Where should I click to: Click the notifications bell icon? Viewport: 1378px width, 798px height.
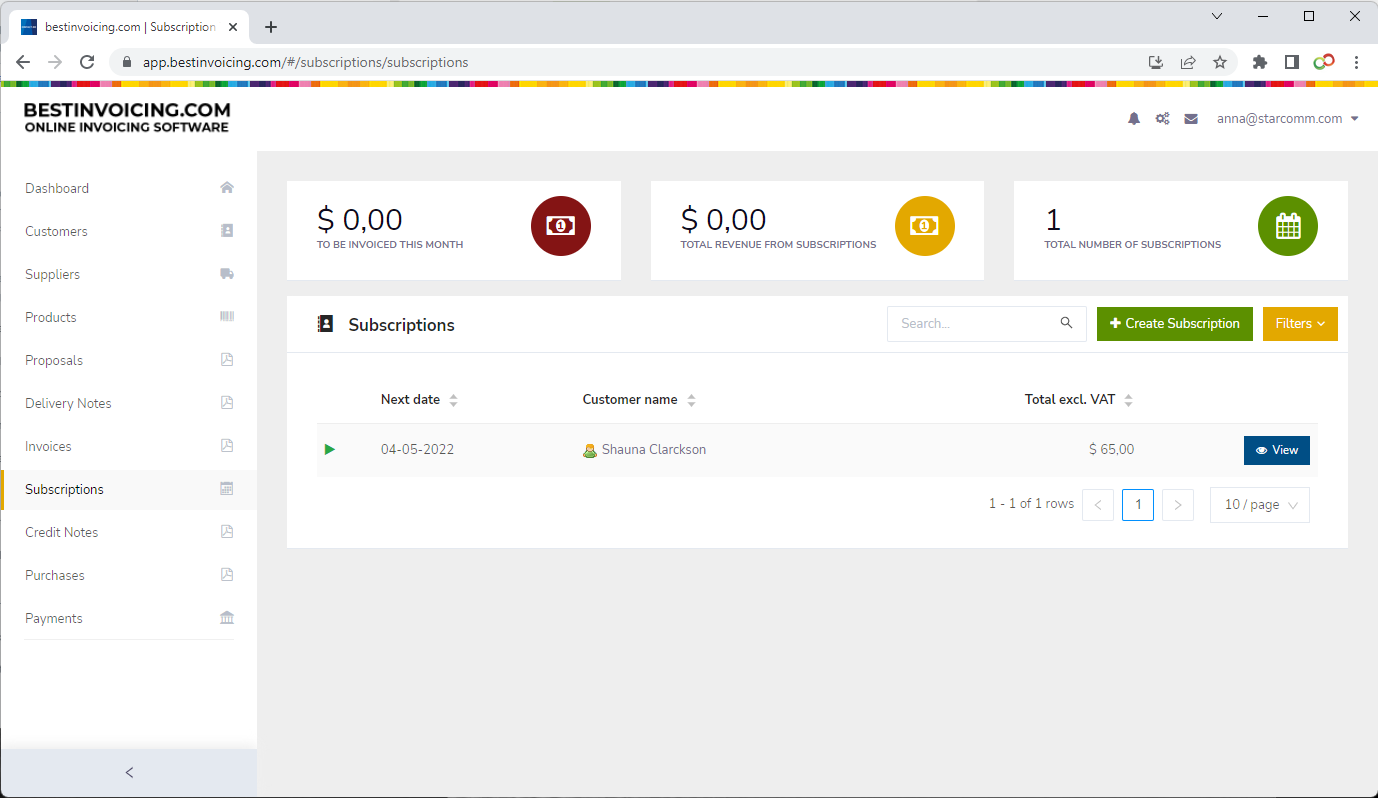1134,119
